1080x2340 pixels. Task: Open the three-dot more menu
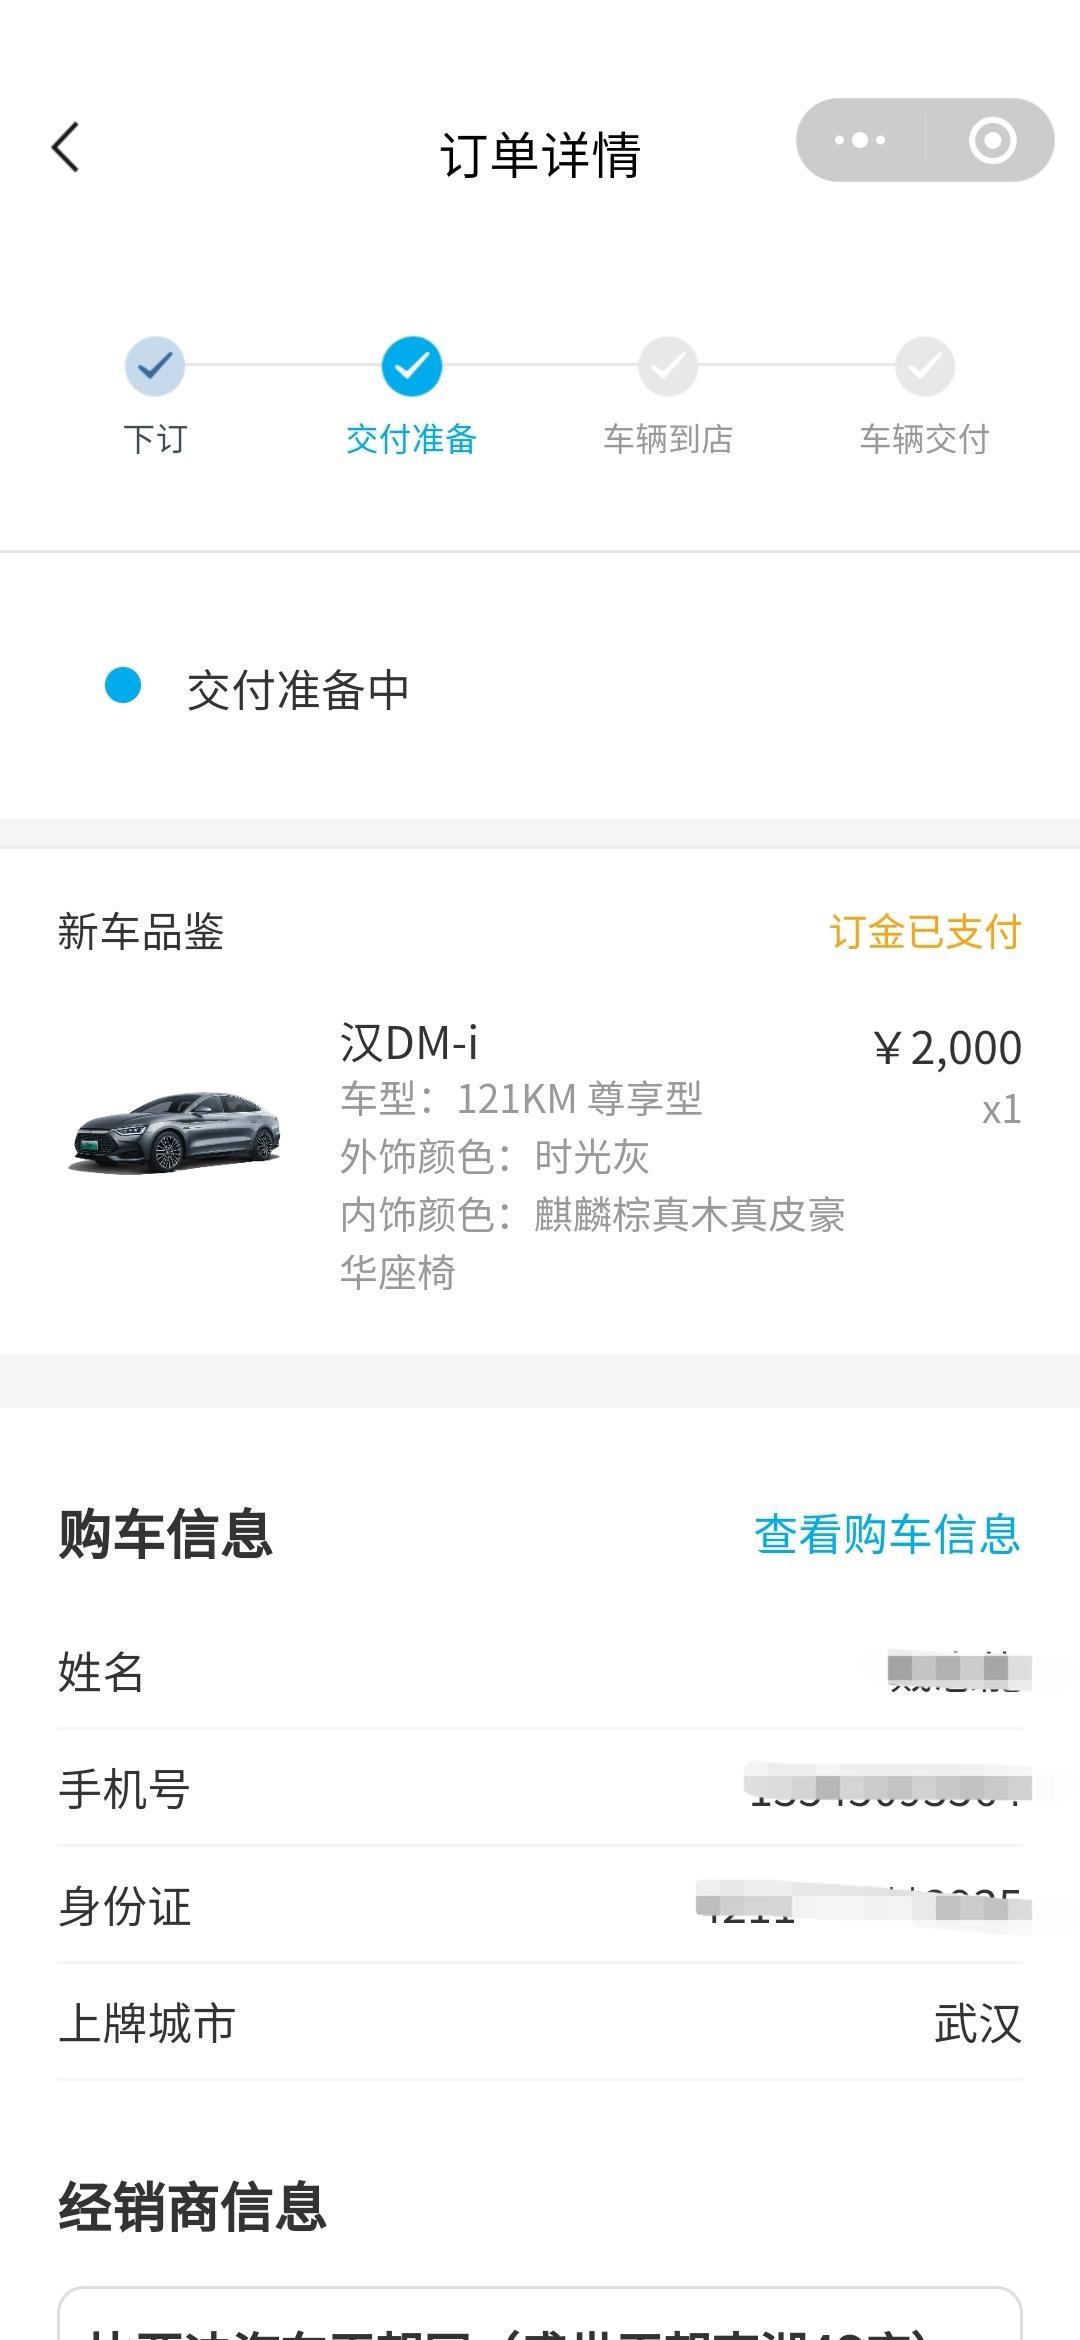click(860, 140)
